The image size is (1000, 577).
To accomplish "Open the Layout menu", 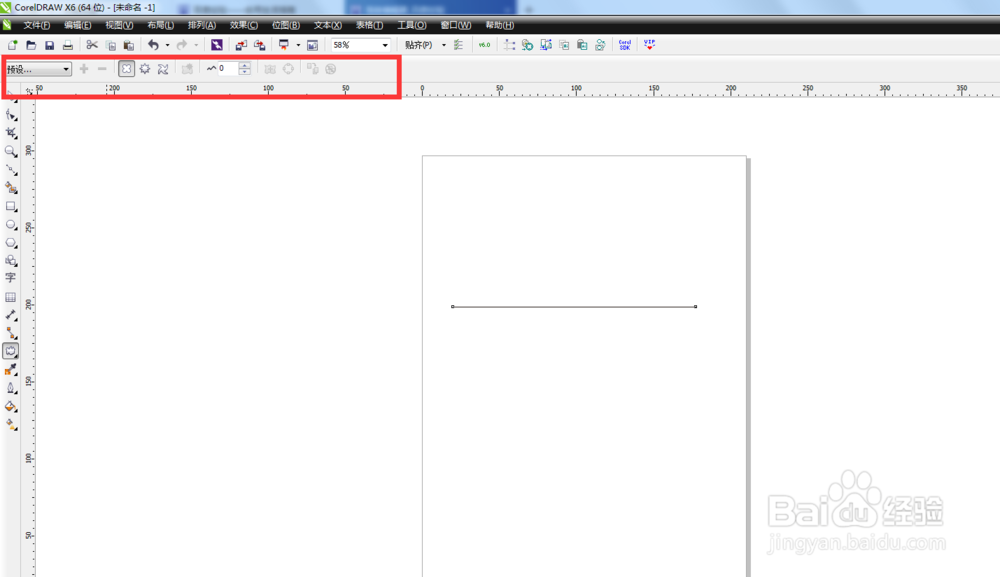I will [x=160, y=25].
